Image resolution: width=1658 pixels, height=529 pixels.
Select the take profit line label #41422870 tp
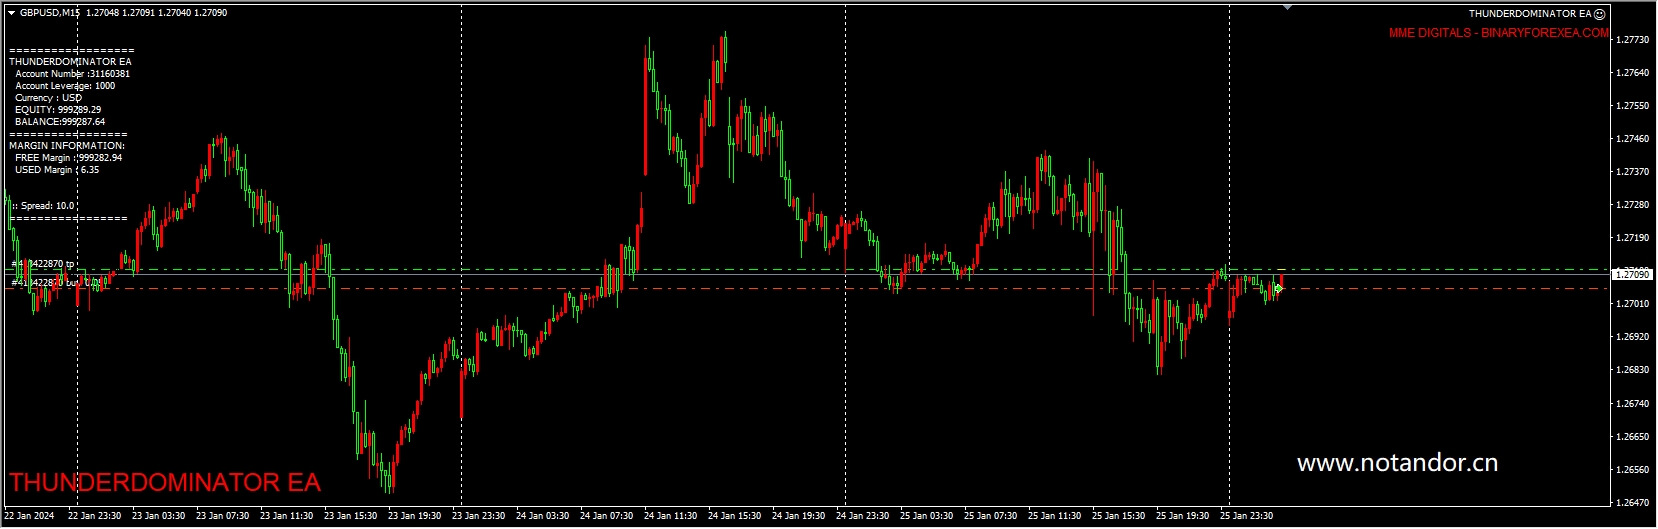[x=44, y=264]
